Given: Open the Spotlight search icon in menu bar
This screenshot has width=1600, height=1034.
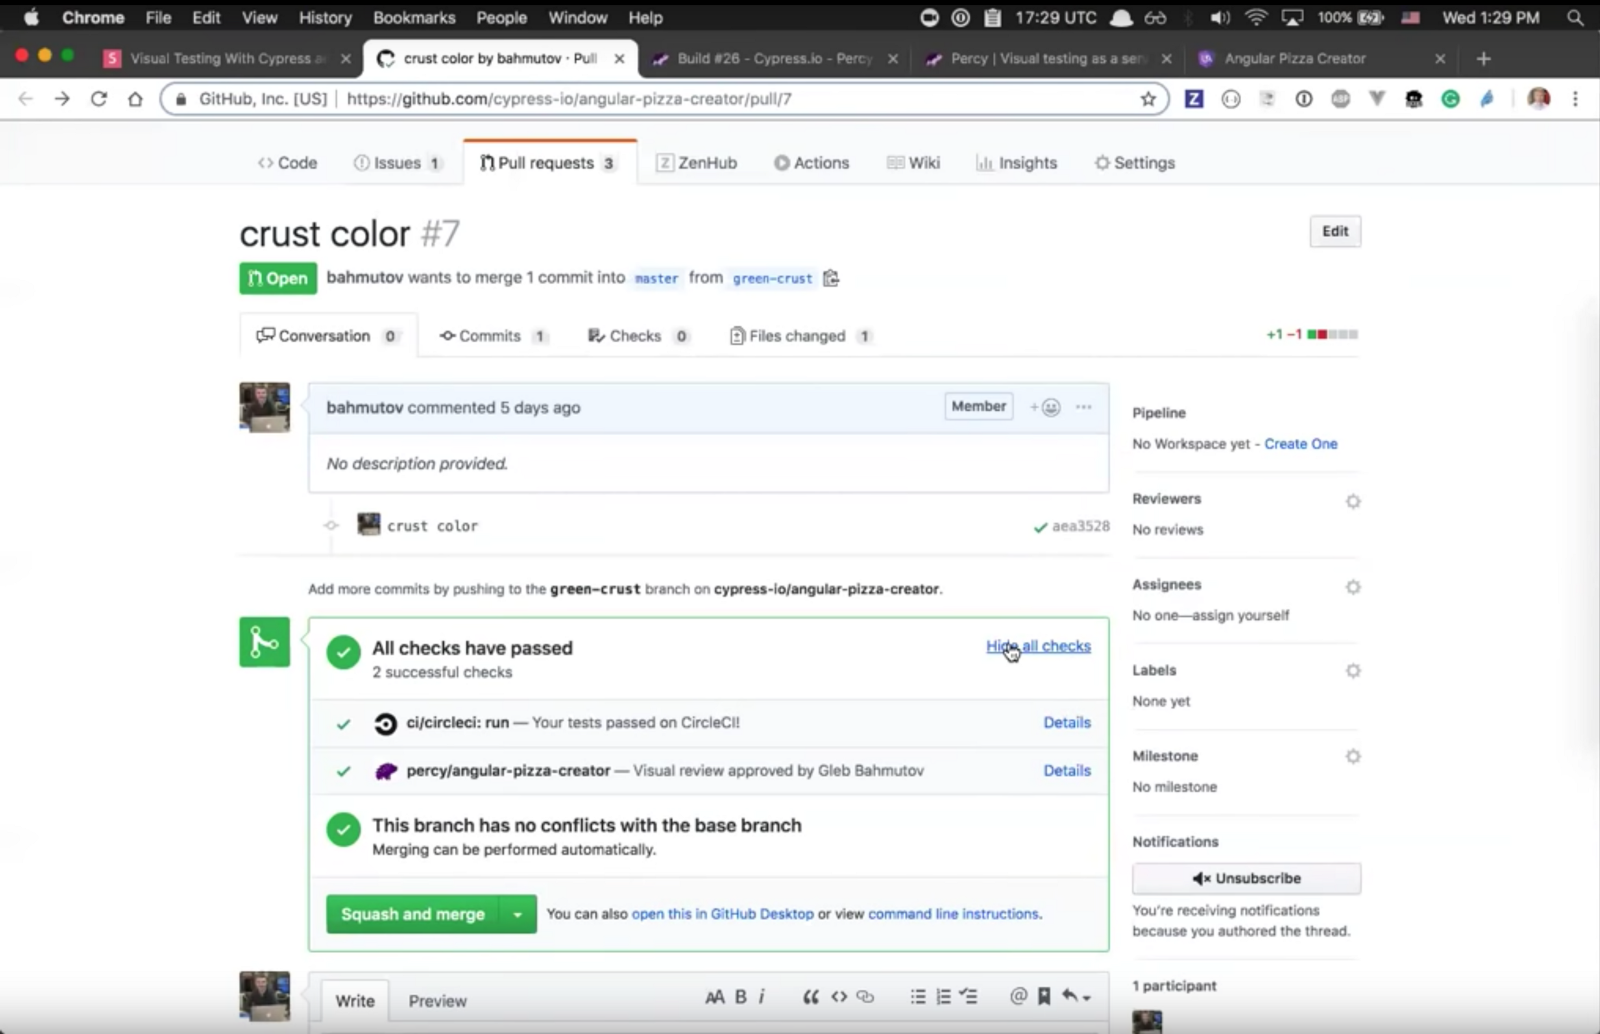Looking at the screenshot, I should [1575, 18].
